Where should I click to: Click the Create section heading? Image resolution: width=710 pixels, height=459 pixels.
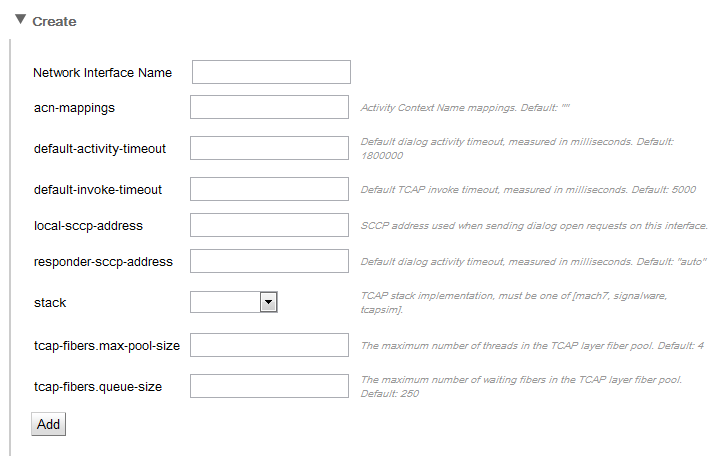(54, 21)
